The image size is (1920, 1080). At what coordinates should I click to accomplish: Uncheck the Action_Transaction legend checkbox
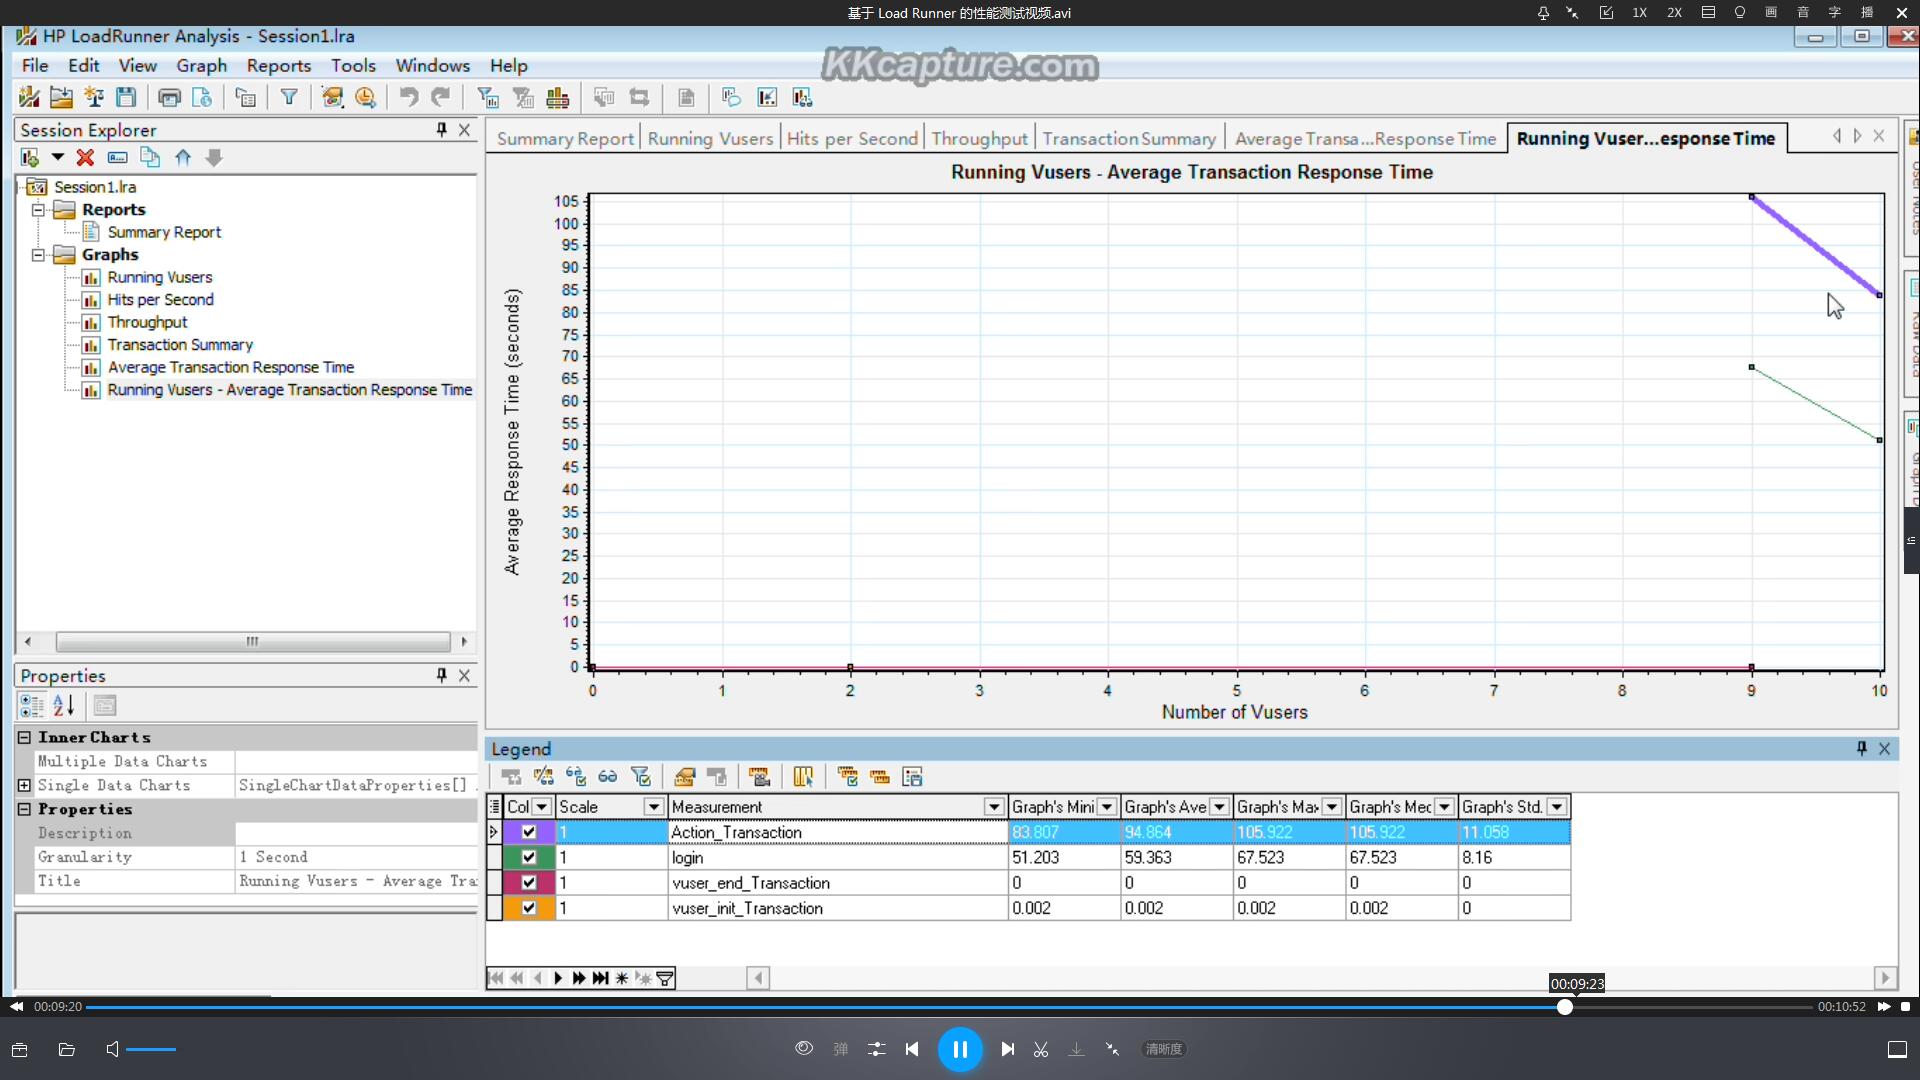[529, 832]
